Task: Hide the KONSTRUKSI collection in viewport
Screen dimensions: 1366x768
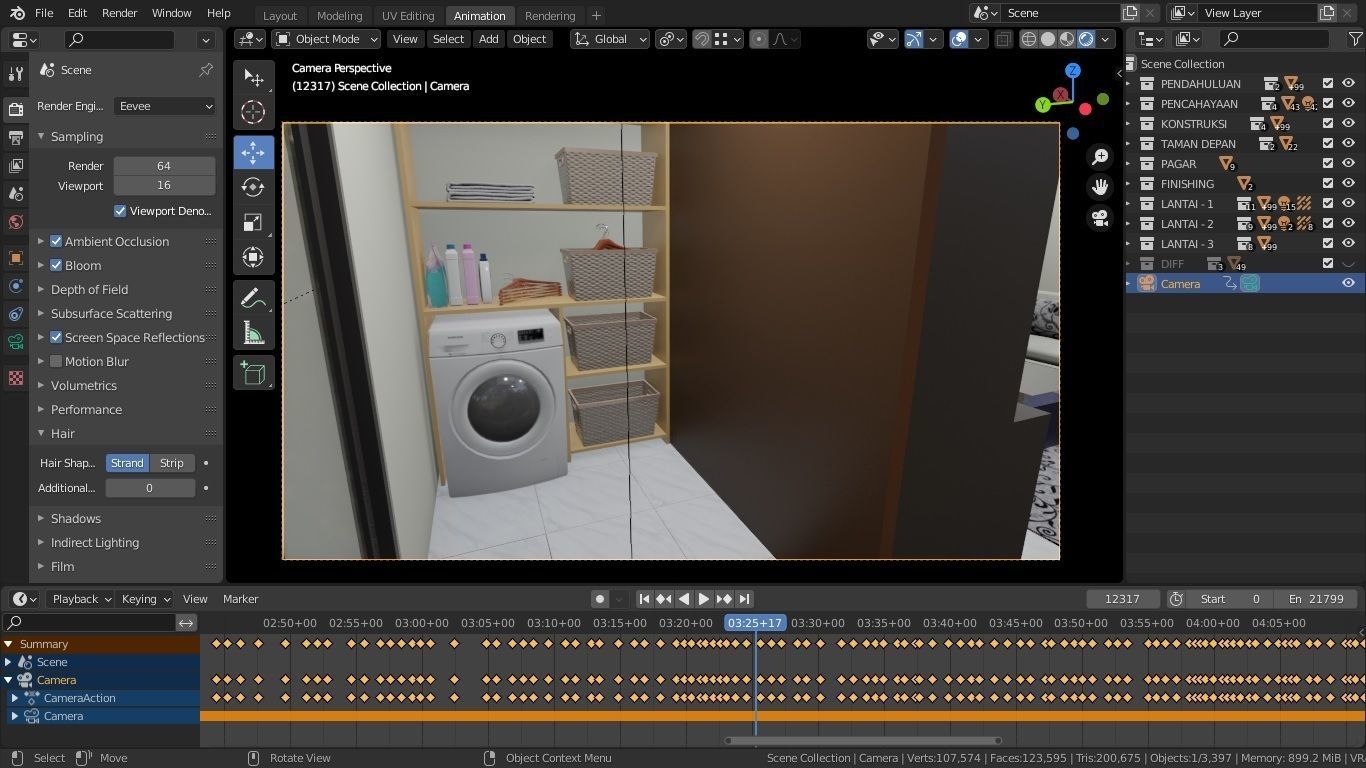Action: pos(1348,124)
